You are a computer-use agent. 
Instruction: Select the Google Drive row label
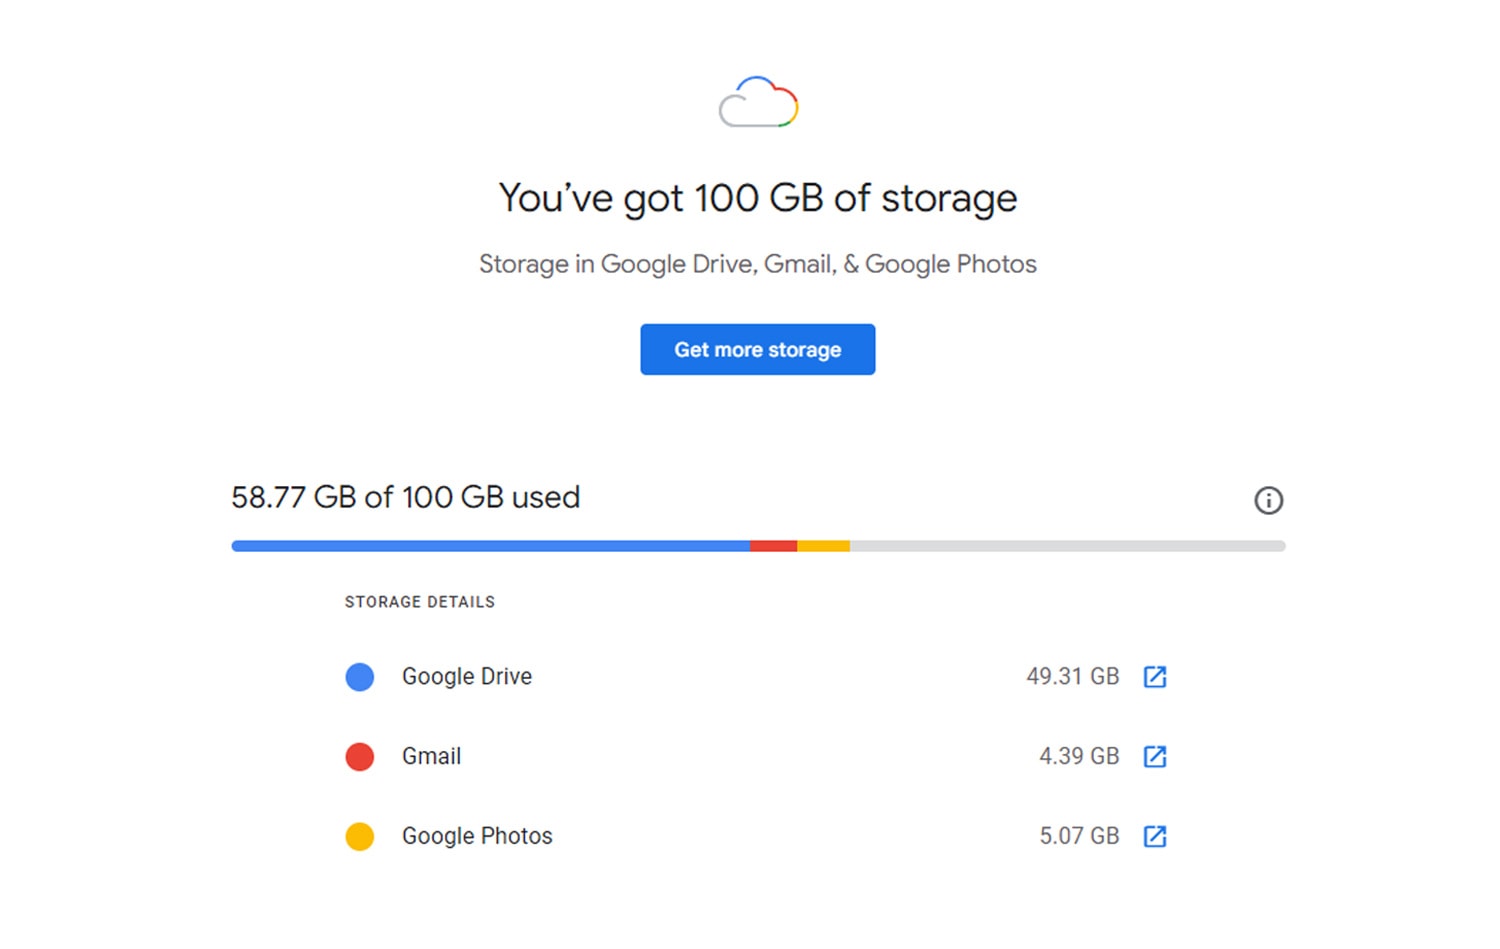coord(466,676)
